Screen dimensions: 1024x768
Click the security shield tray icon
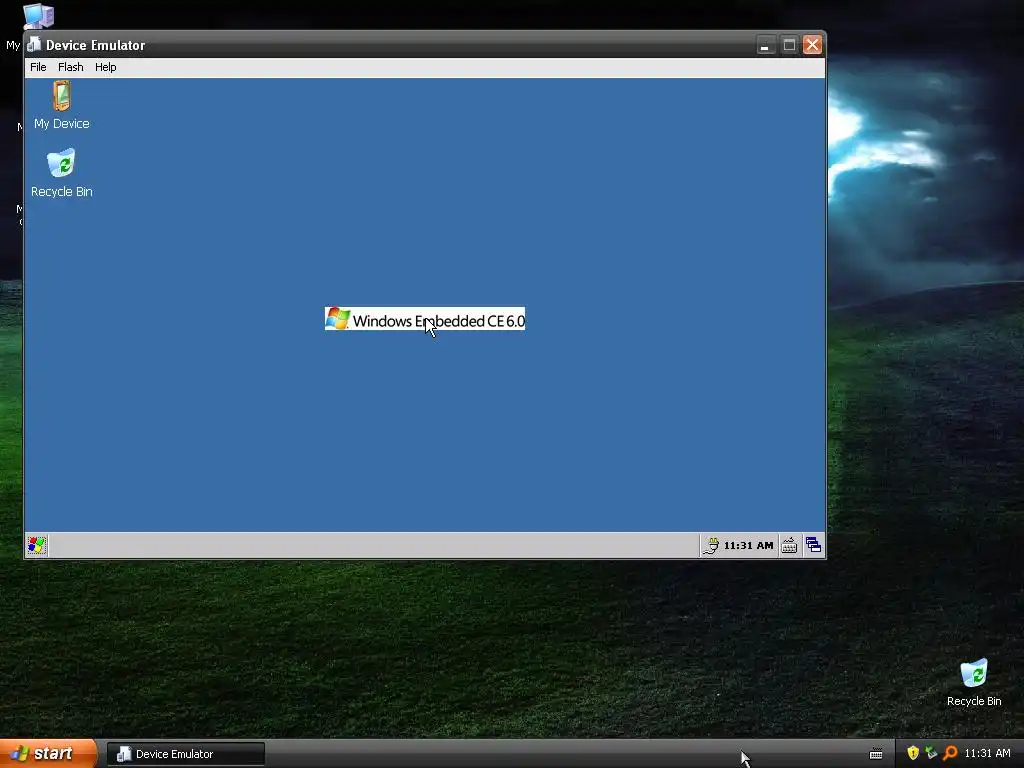click(x=912, y=753)
